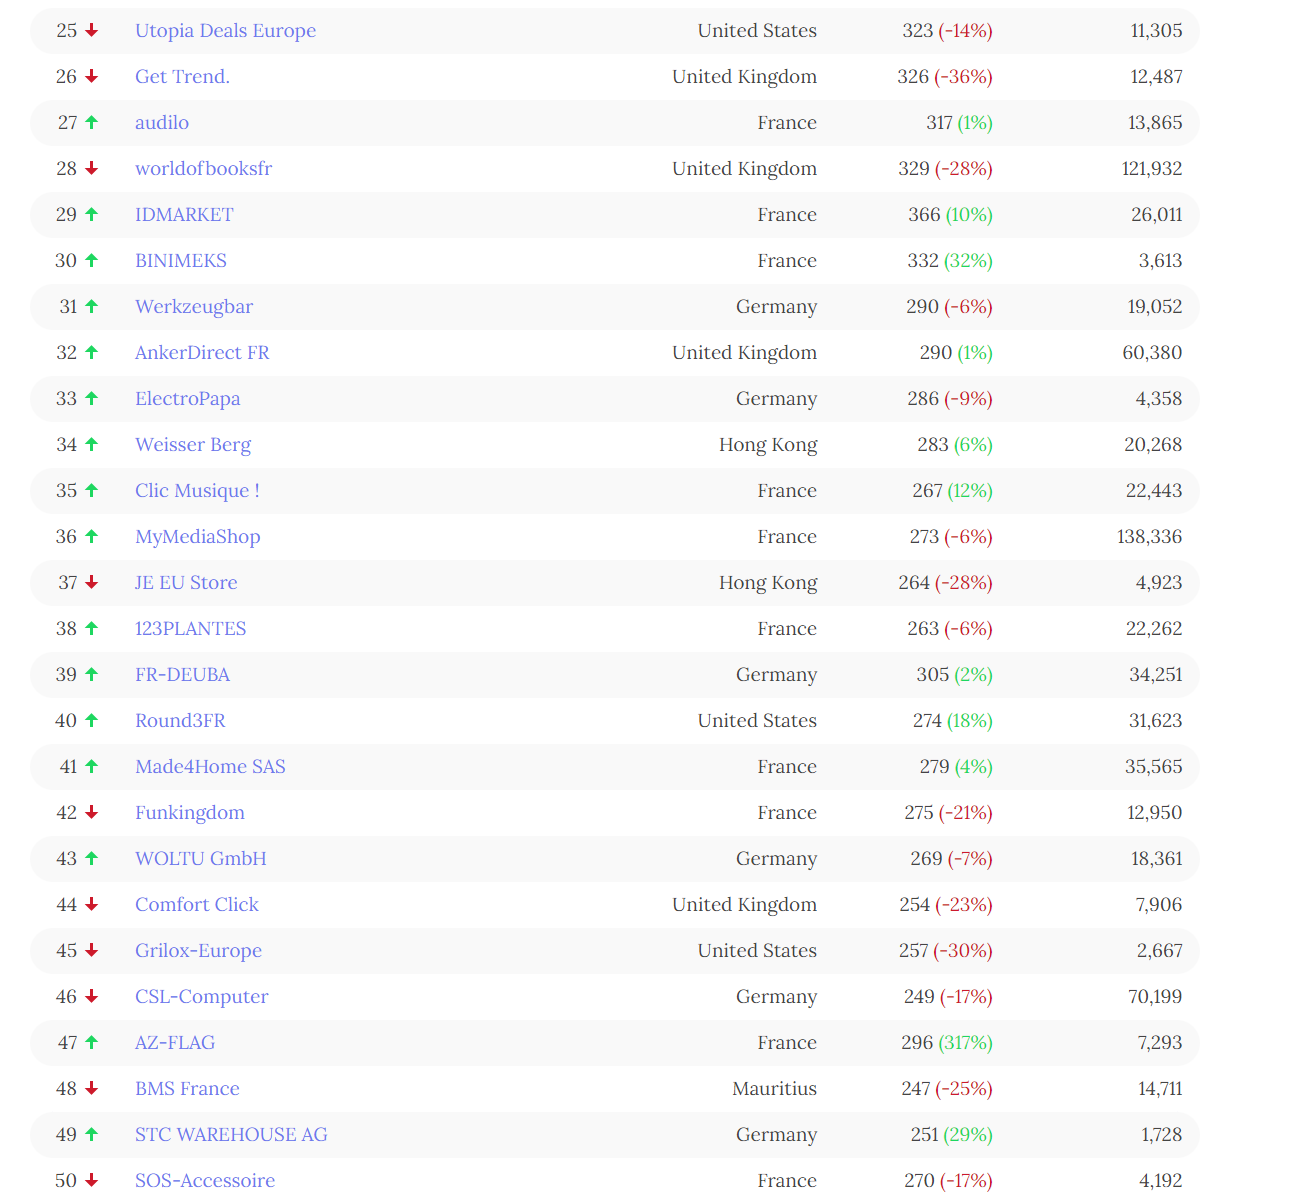The height and width of the screenshot is (1203, 1289).
Task: Open the SOS-Accessoire seller link
Action: pos(205,1181)
